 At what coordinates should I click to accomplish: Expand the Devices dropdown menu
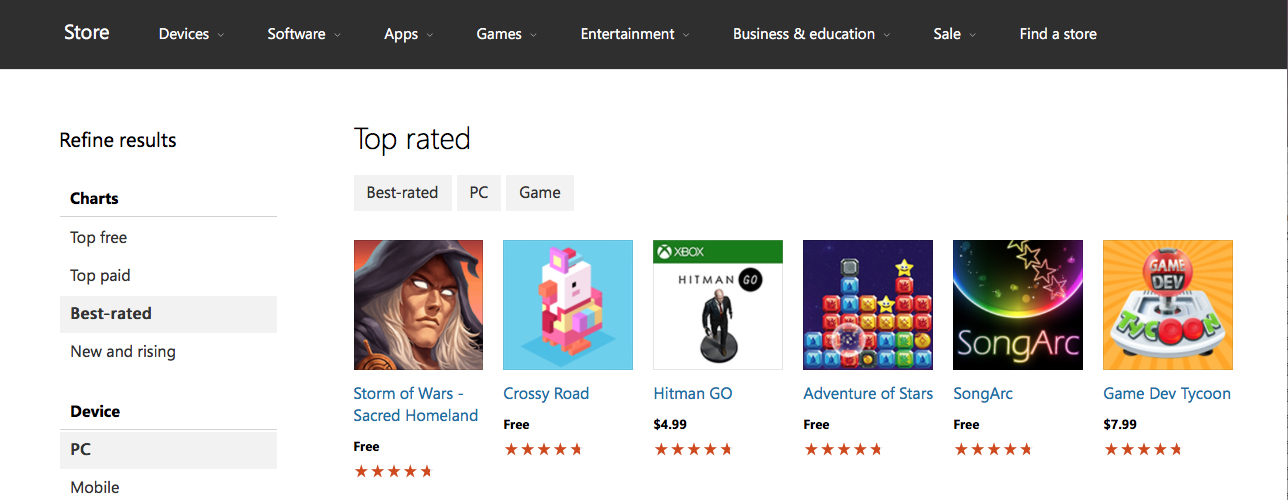pyautogui.click(x=191, y=34)
